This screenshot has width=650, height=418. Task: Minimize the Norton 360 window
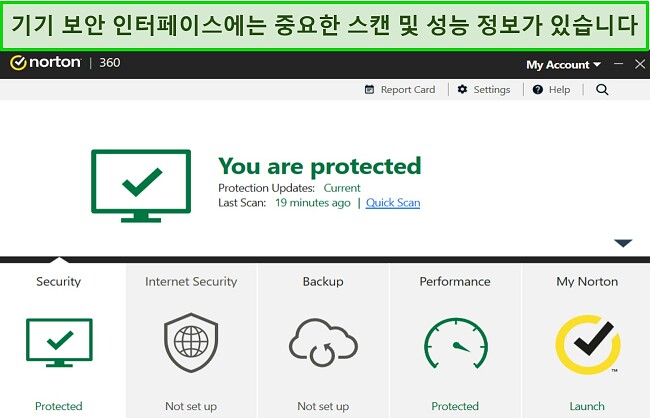tap(618, 64)
